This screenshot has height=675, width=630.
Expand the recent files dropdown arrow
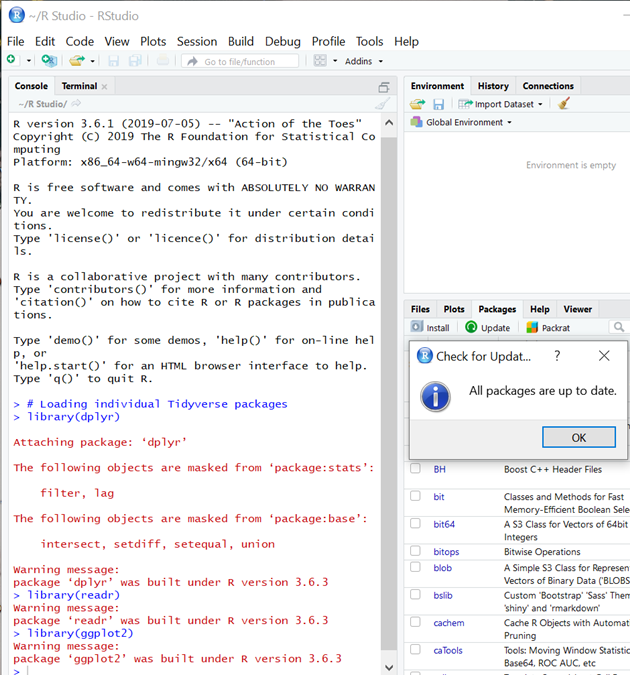coord(92,61)
